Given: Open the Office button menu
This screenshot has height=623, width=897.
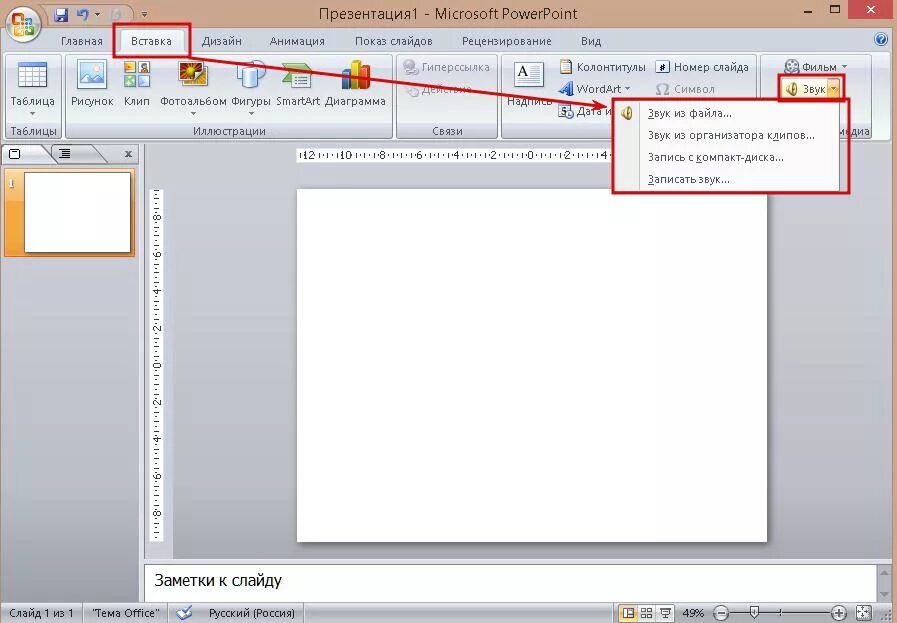Looking at the screenshot, I should pyautogui.click(x=23, y=24).
